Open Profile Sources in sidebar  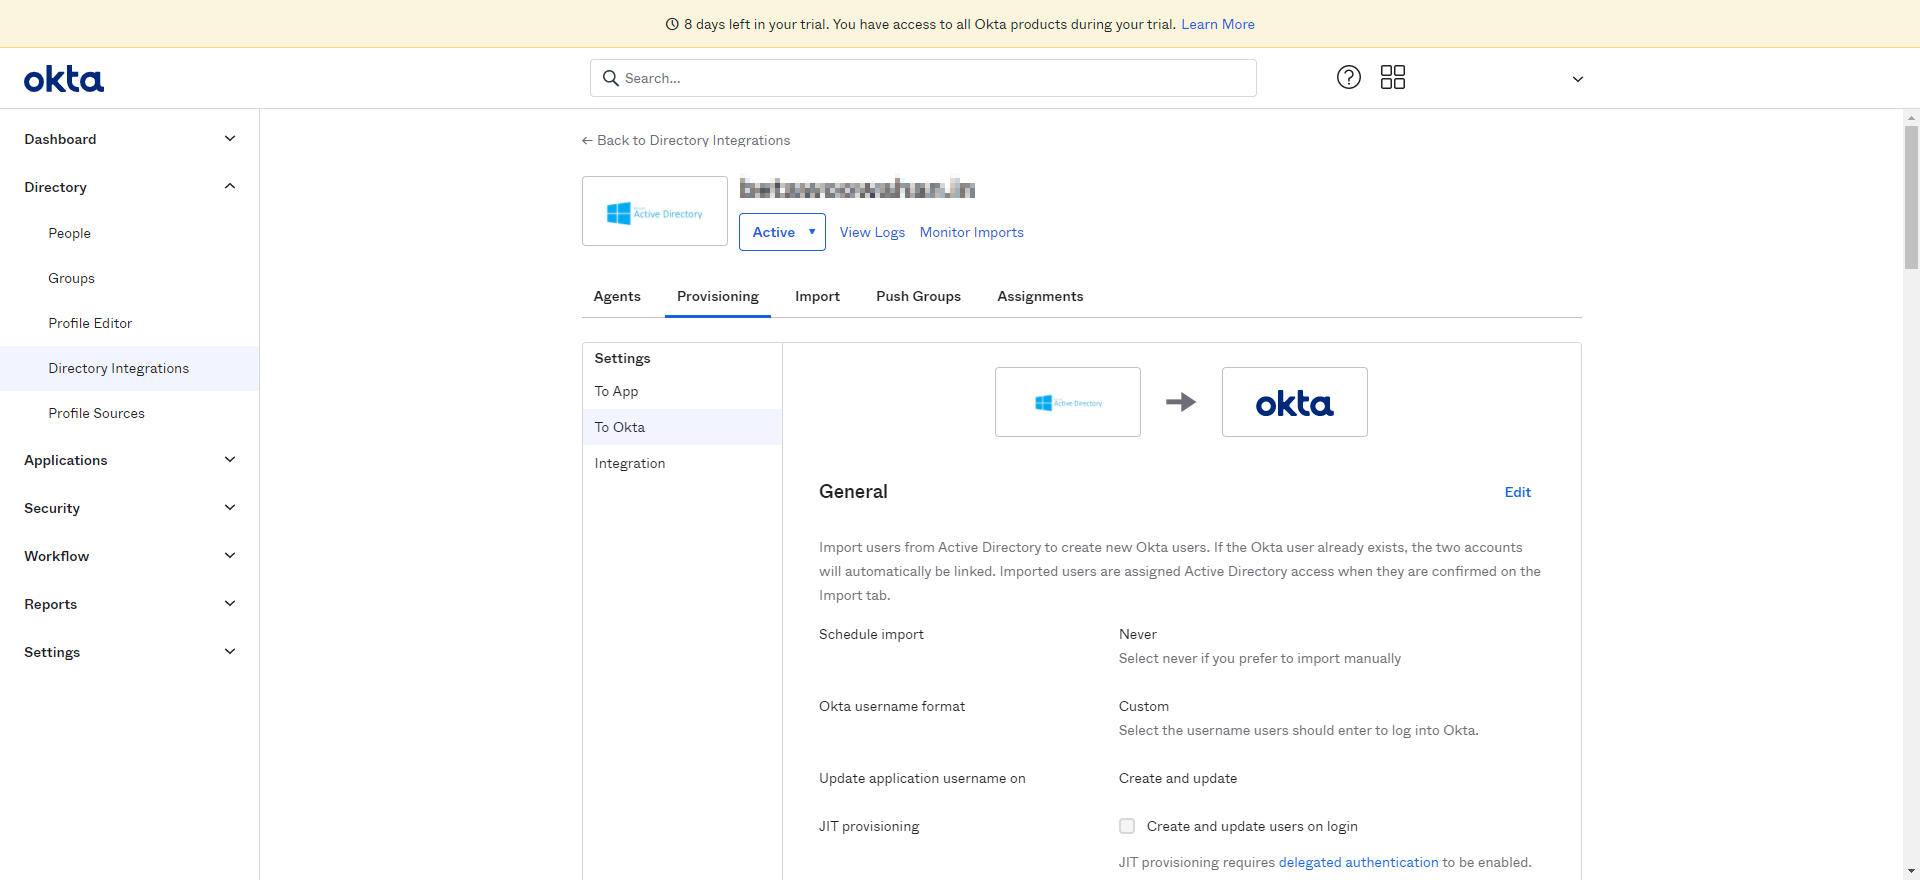point(130,413)
